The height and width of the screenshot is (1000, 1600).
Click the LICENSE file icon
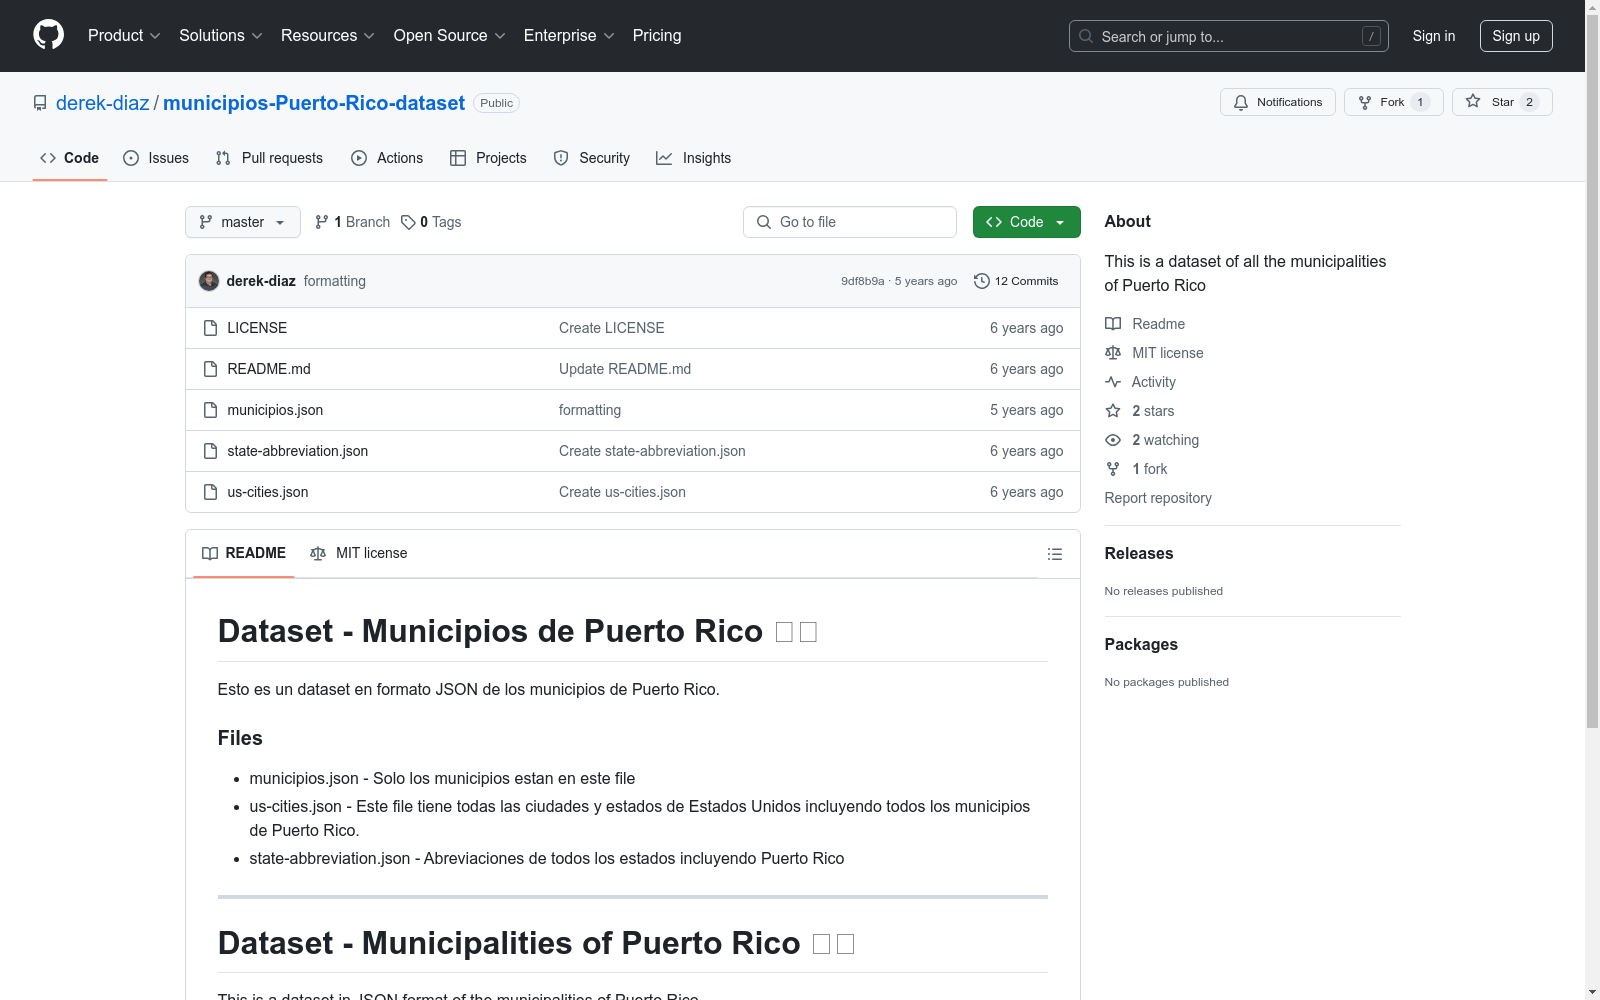tap(210, 328)
